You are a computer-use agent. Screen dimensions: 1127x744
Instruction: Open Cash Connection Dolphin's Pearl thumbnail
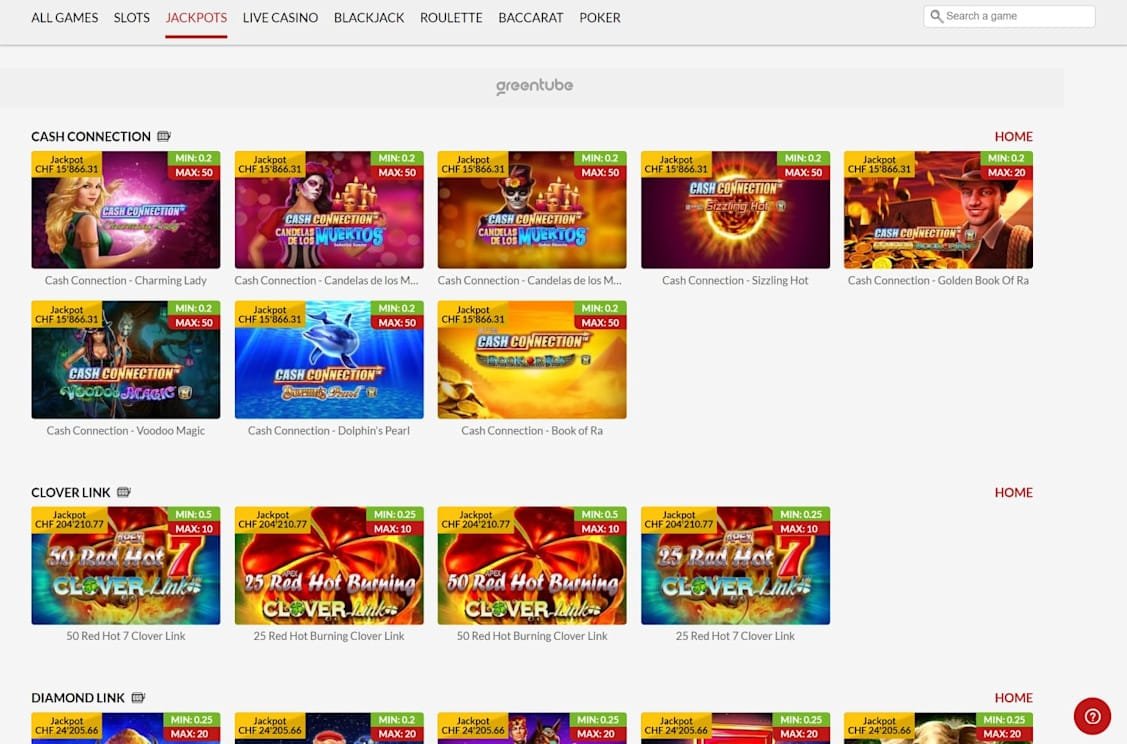click(329, 359)
